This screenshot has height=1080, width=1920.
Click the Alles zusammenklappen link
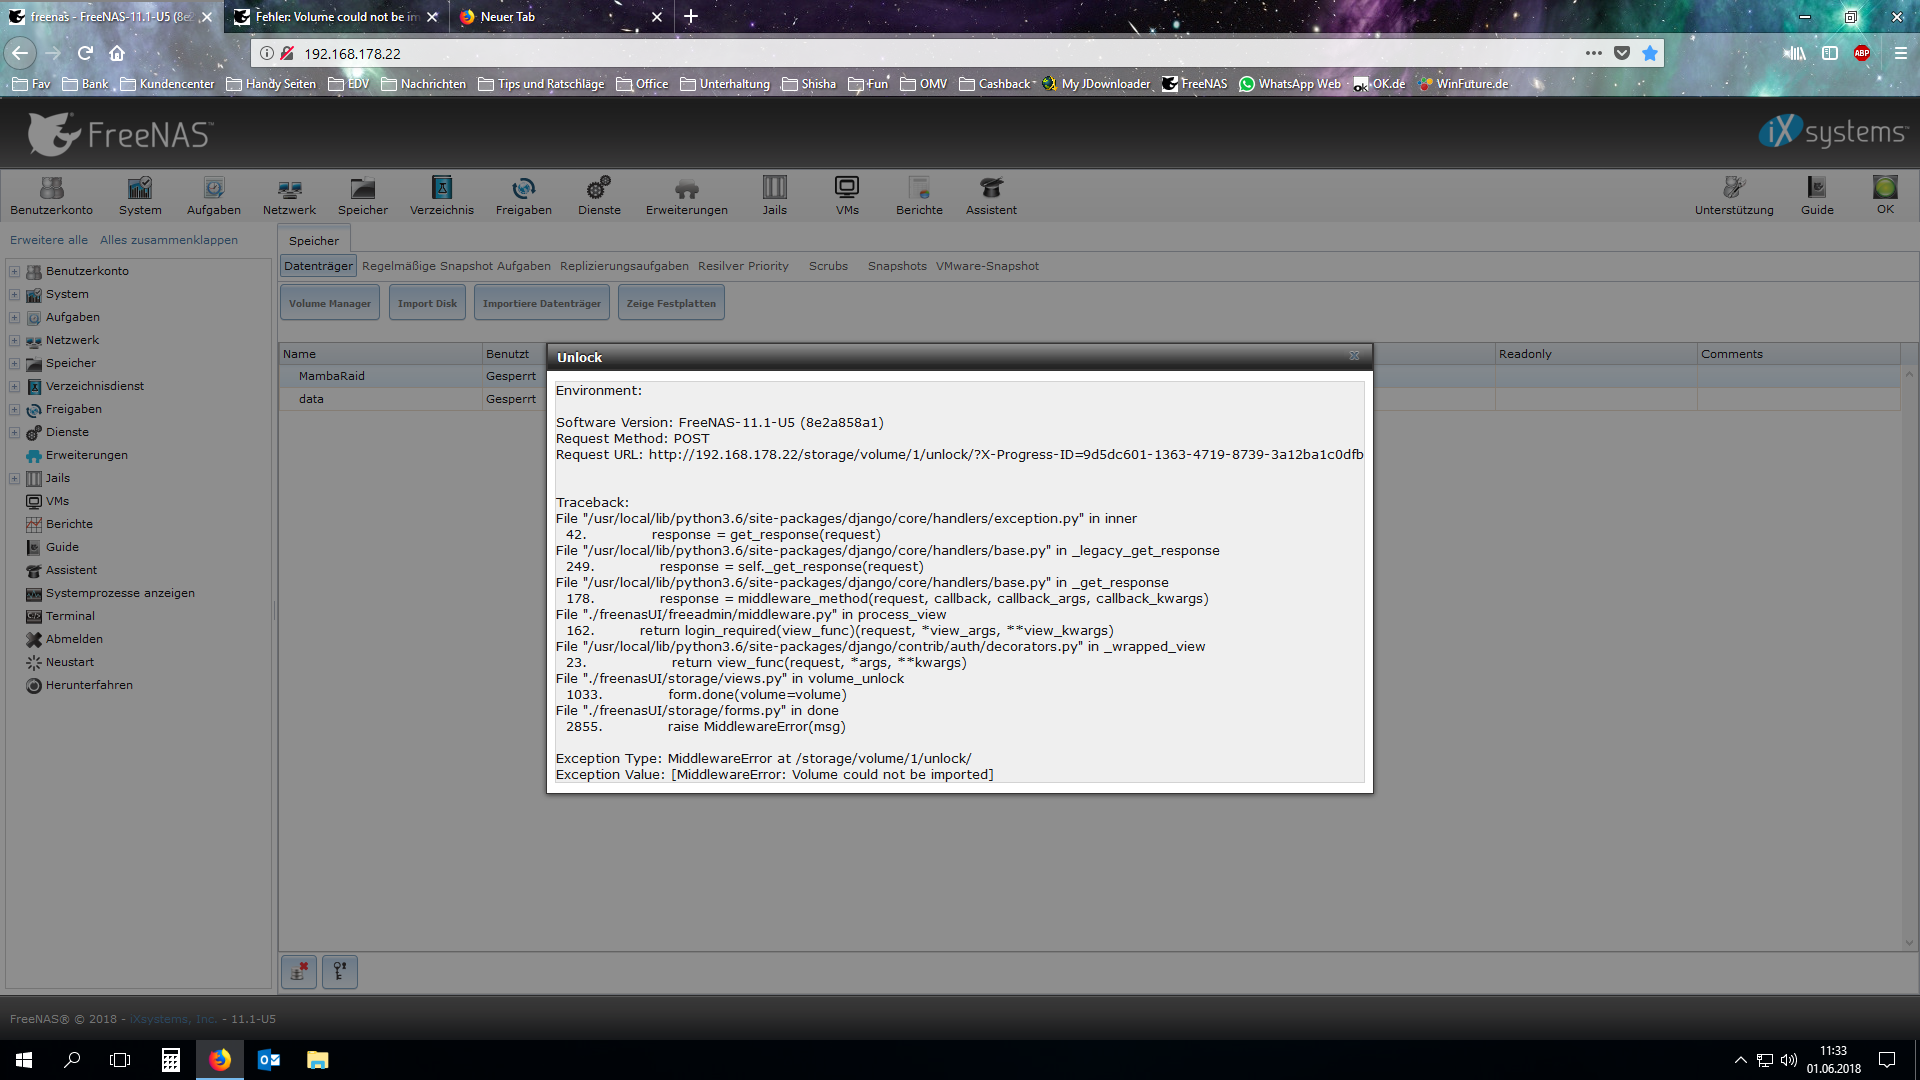169,240
